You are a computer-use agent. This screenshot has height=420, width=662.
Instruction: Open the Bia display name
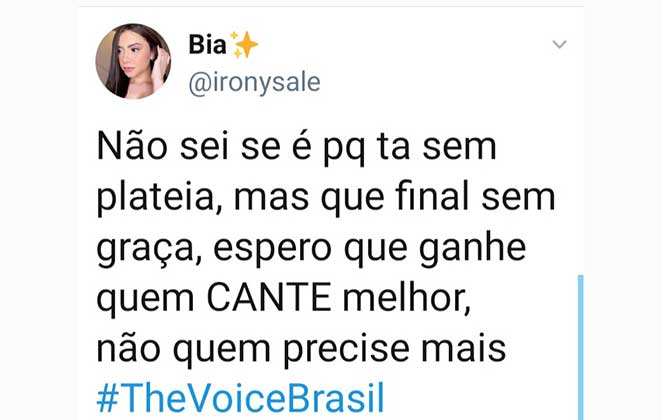click(207, 45)
